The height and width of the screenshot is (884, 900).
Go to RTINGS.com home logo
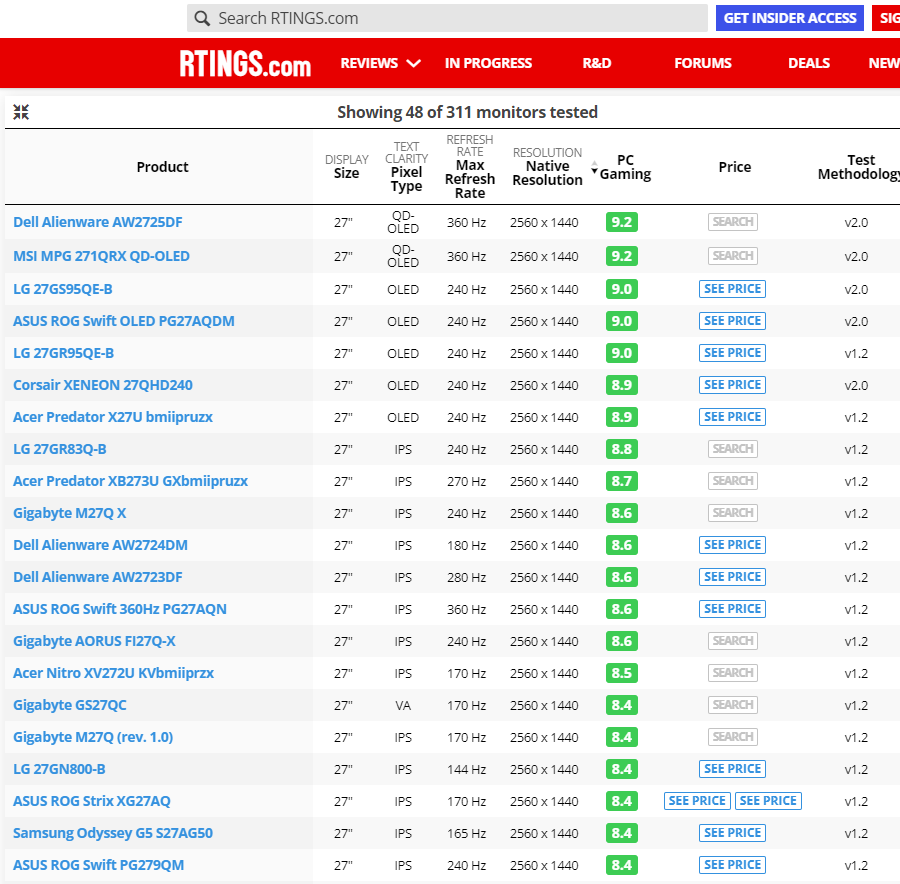point(245,63)
